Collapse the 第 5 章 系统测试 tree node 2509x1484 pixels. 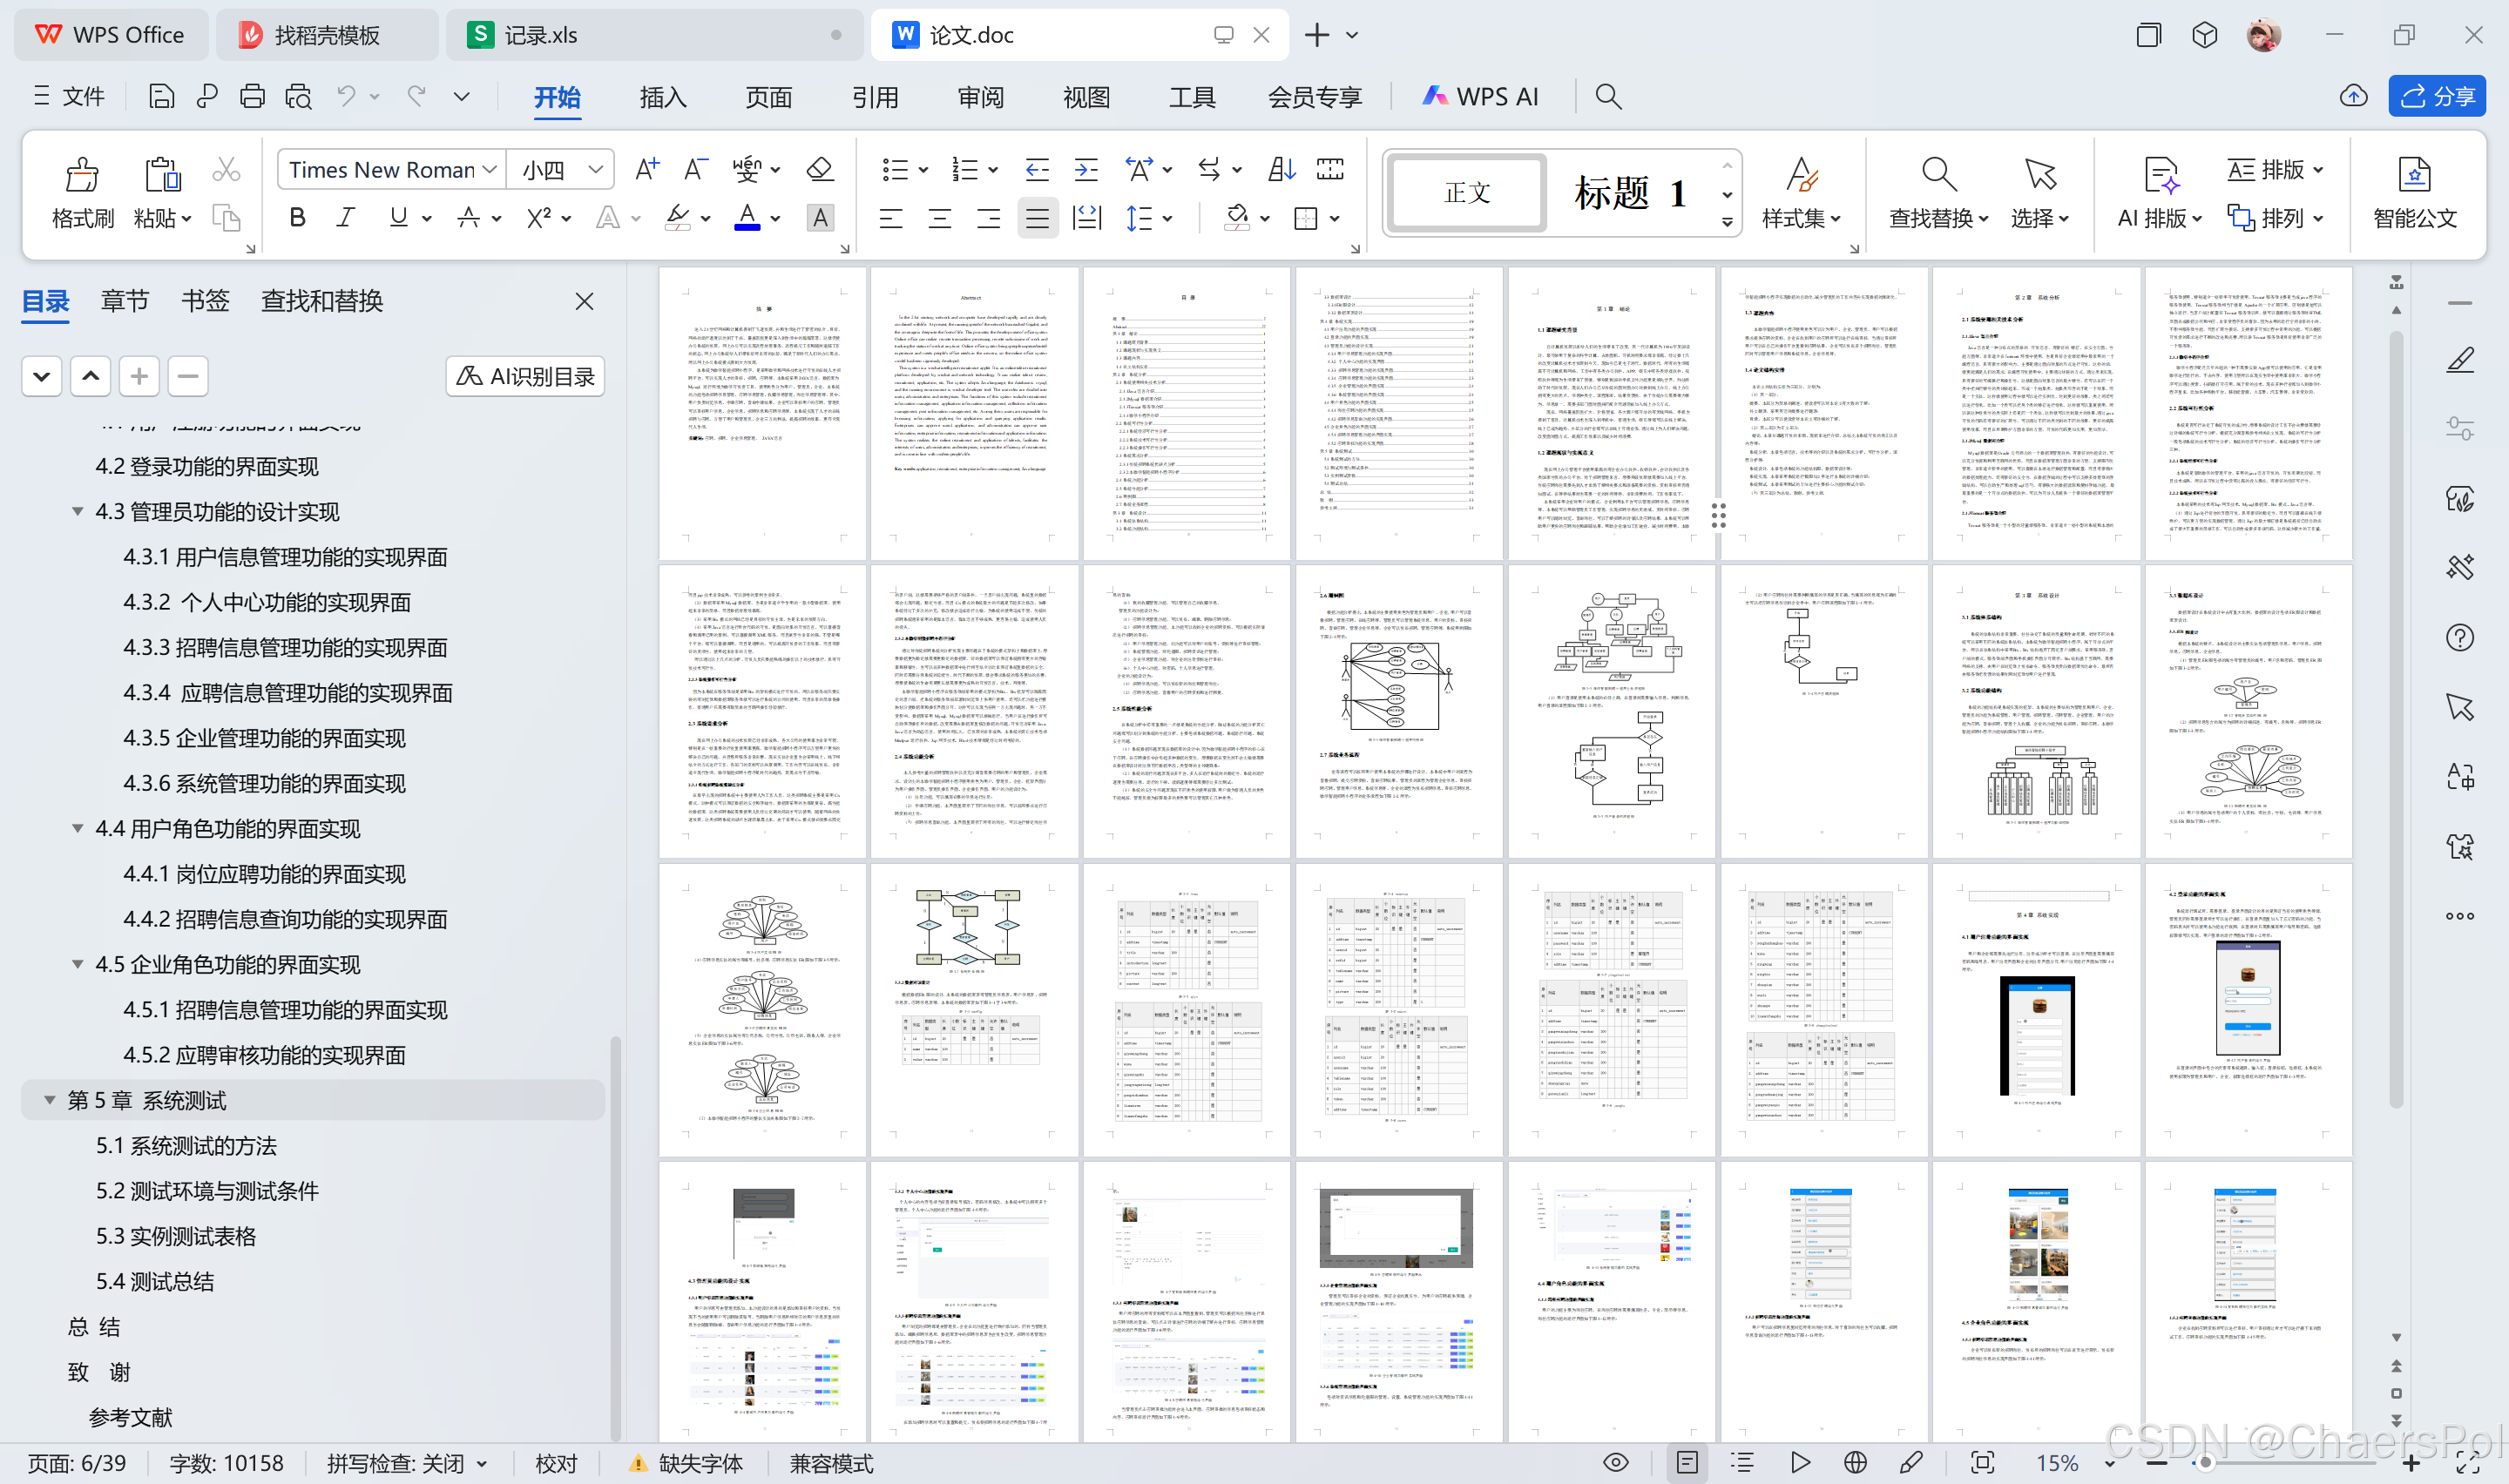49,1100
